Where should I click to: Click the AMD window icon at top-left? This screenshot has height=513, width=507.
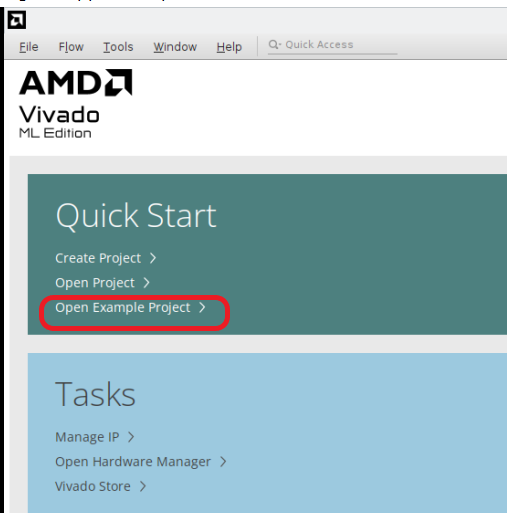[x=17, y=20]
